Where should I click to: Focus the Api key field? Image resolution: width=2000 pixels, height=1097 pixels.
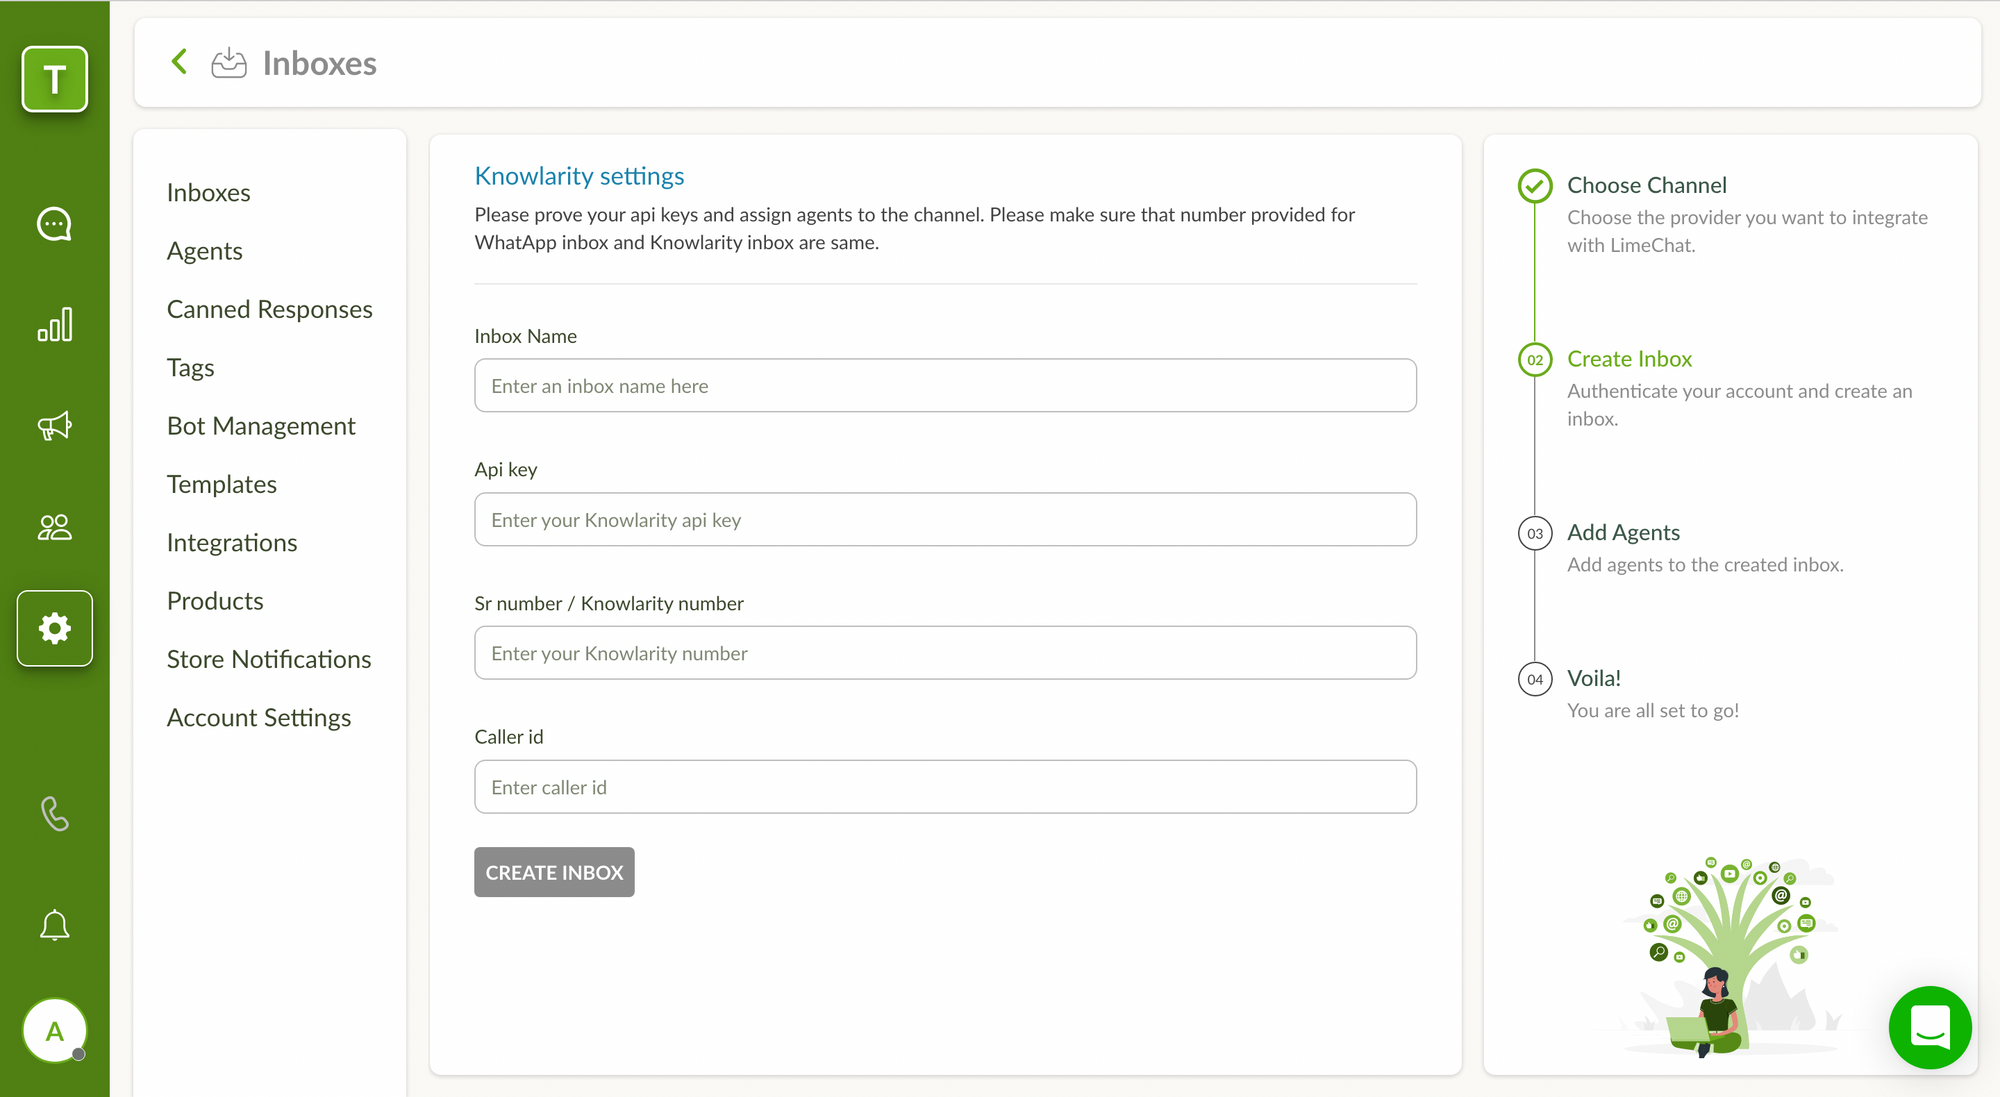tap(945, 519)
